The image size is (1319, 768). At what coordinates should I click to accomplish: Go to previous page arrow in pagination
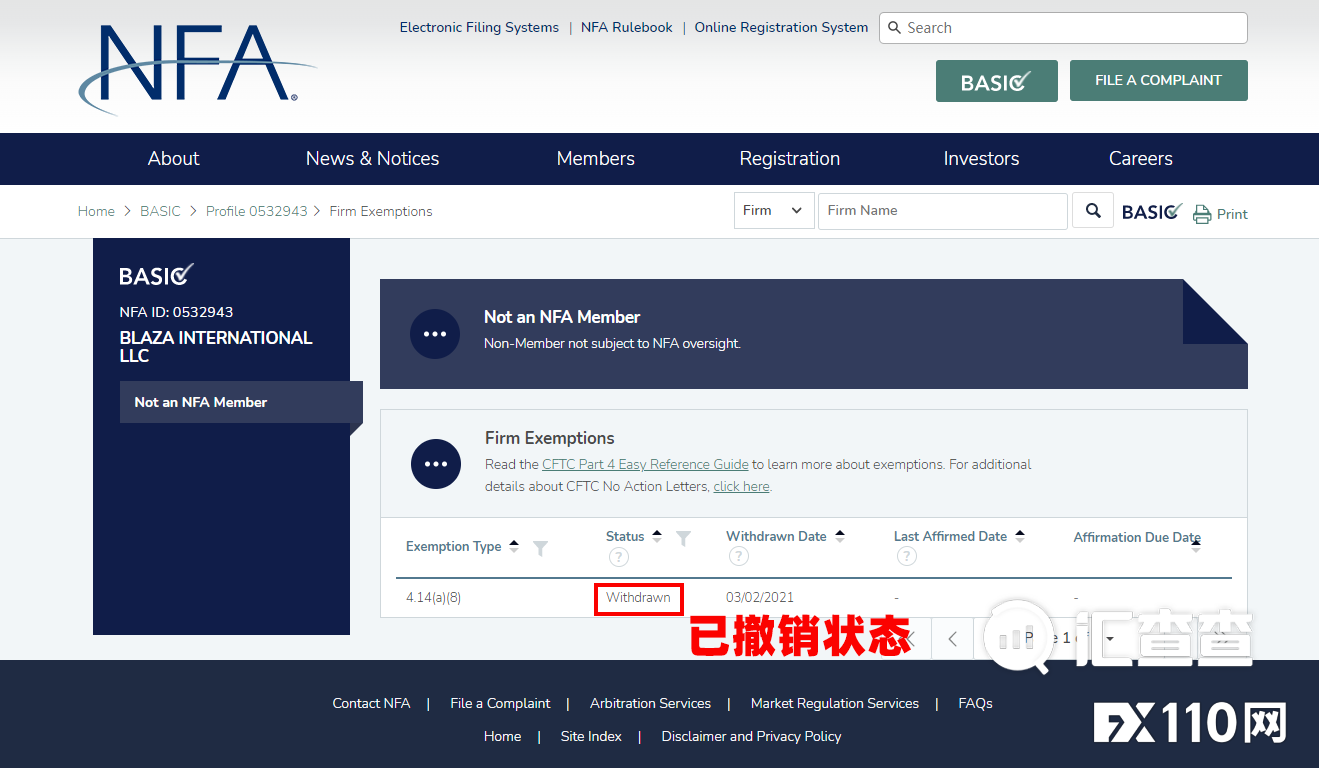coord(953,639)
